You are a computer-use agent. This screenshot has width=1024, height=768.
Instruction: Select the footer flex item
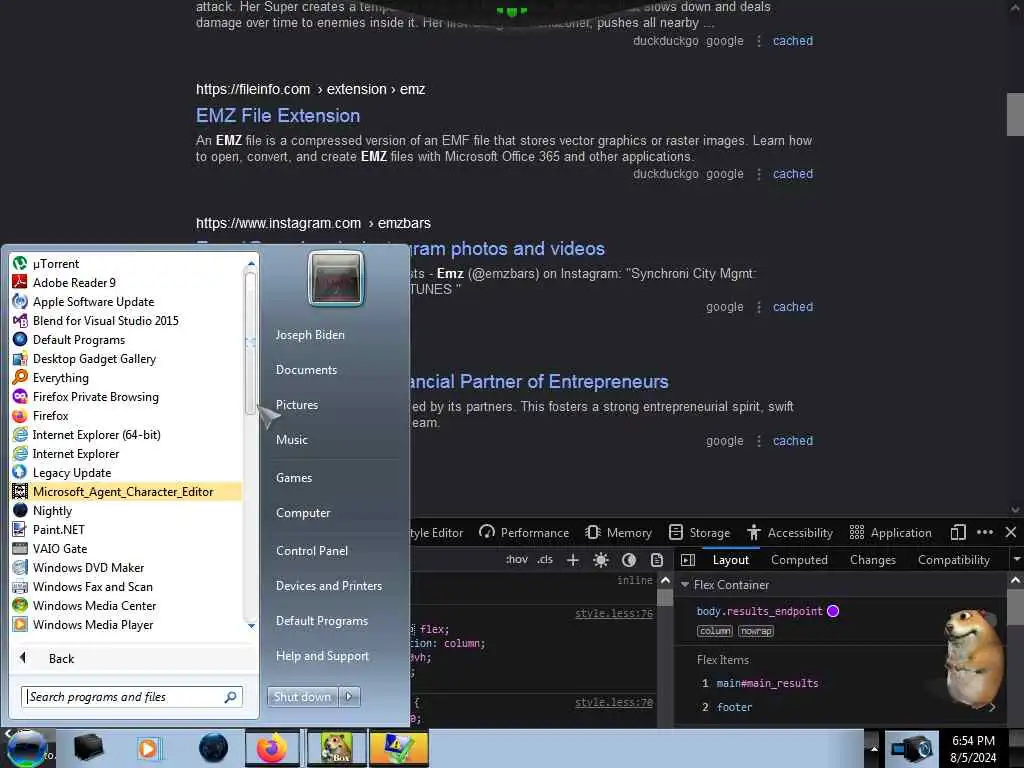click(x=734, y=707)
